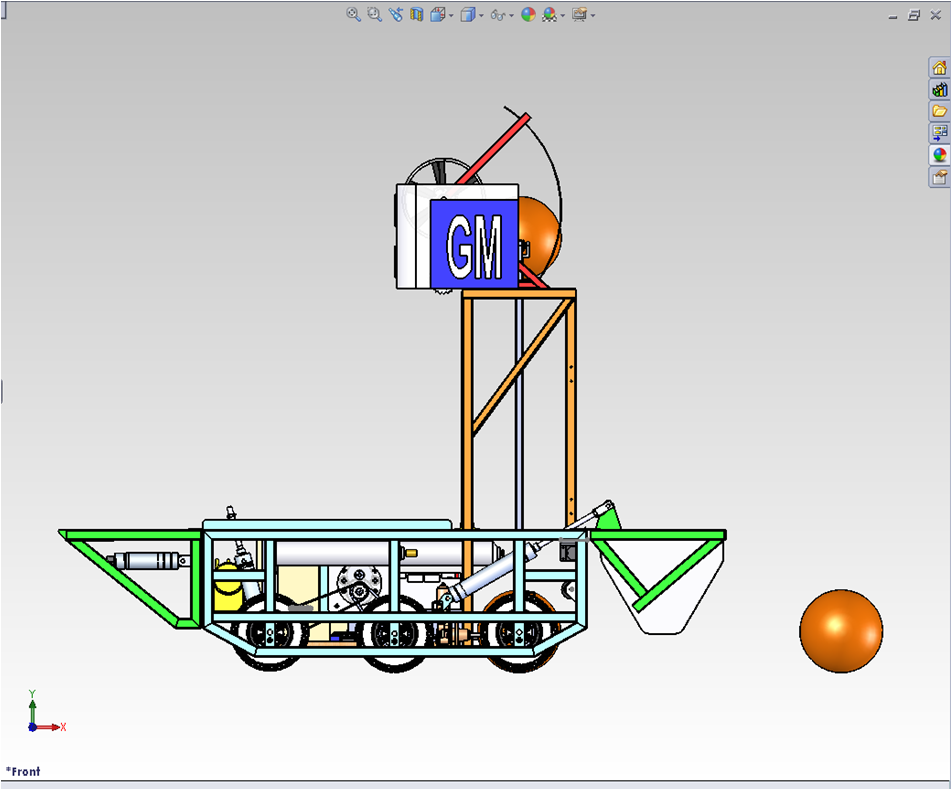Restore down the document window
This screenshot has height=790, width=952.
[x=914, y=16]
